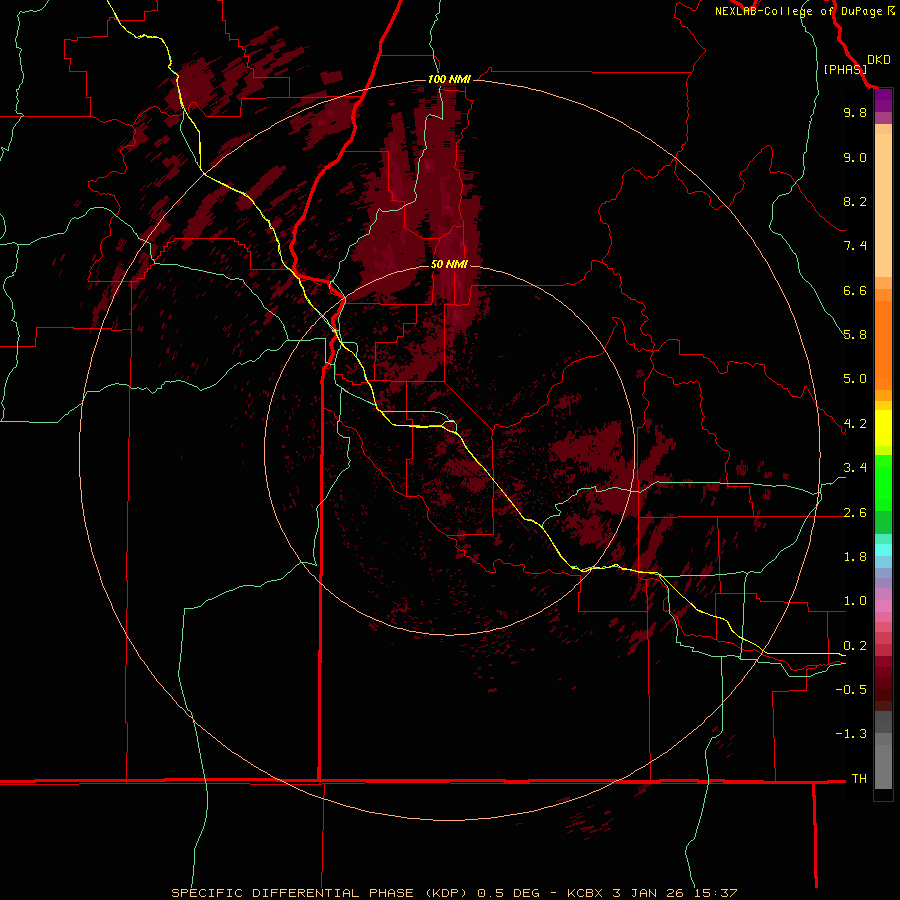Select the 50 NMI range ring label
Image resolution: width=900 pixels, height=900 pixels.
click(x=449, y=264)
